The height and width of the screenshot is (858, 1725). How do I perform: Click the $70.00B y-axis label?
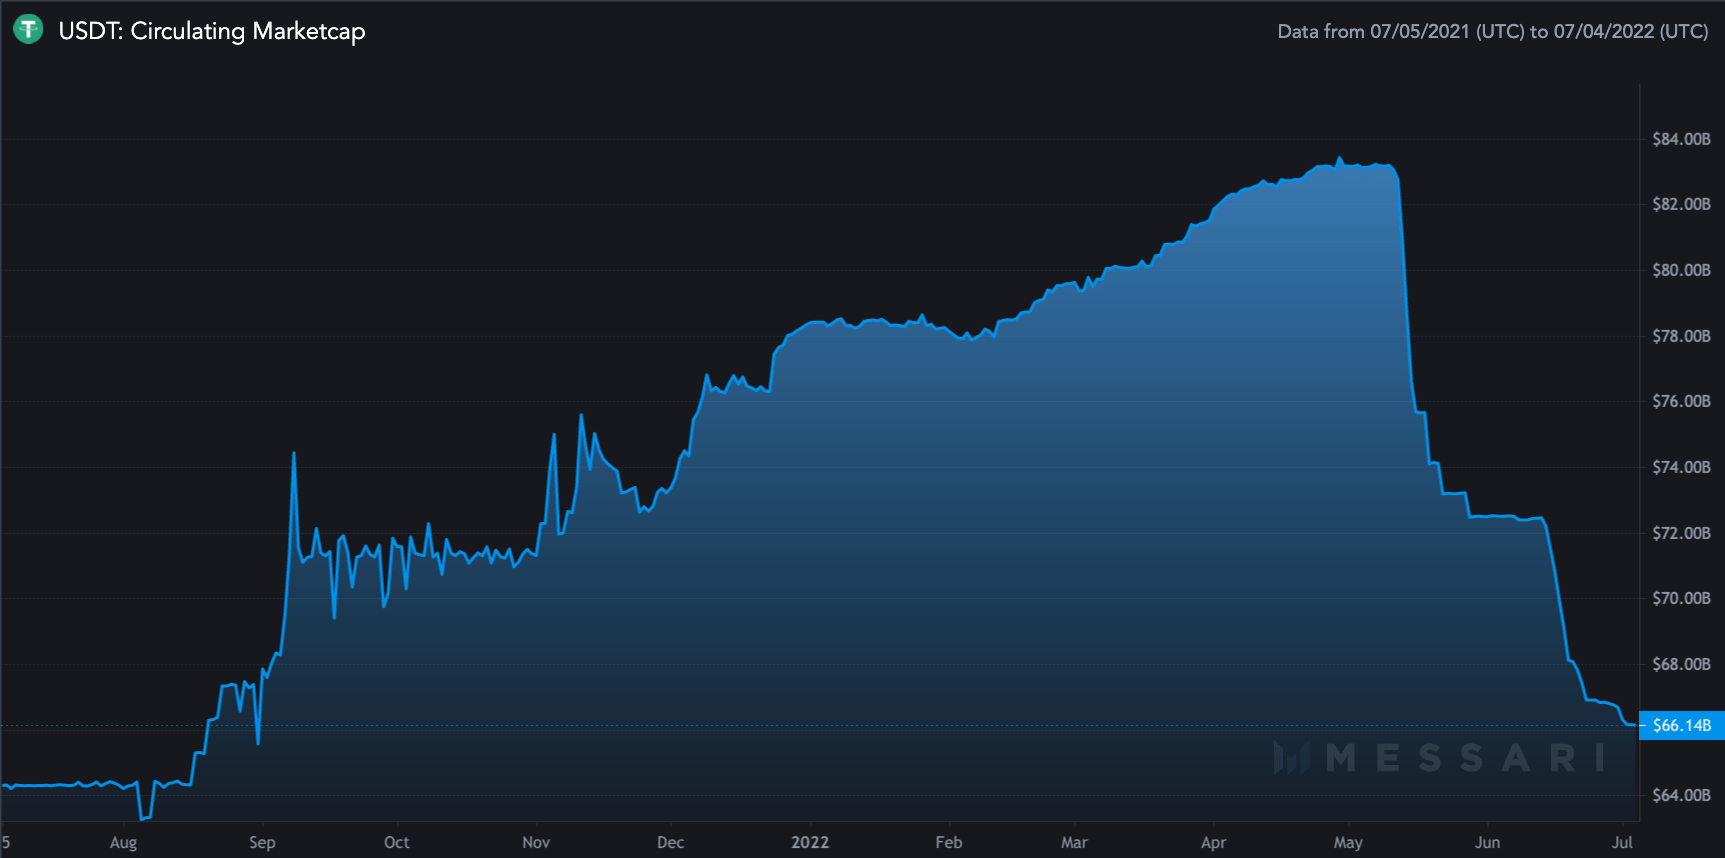(x=1680, y=598)
